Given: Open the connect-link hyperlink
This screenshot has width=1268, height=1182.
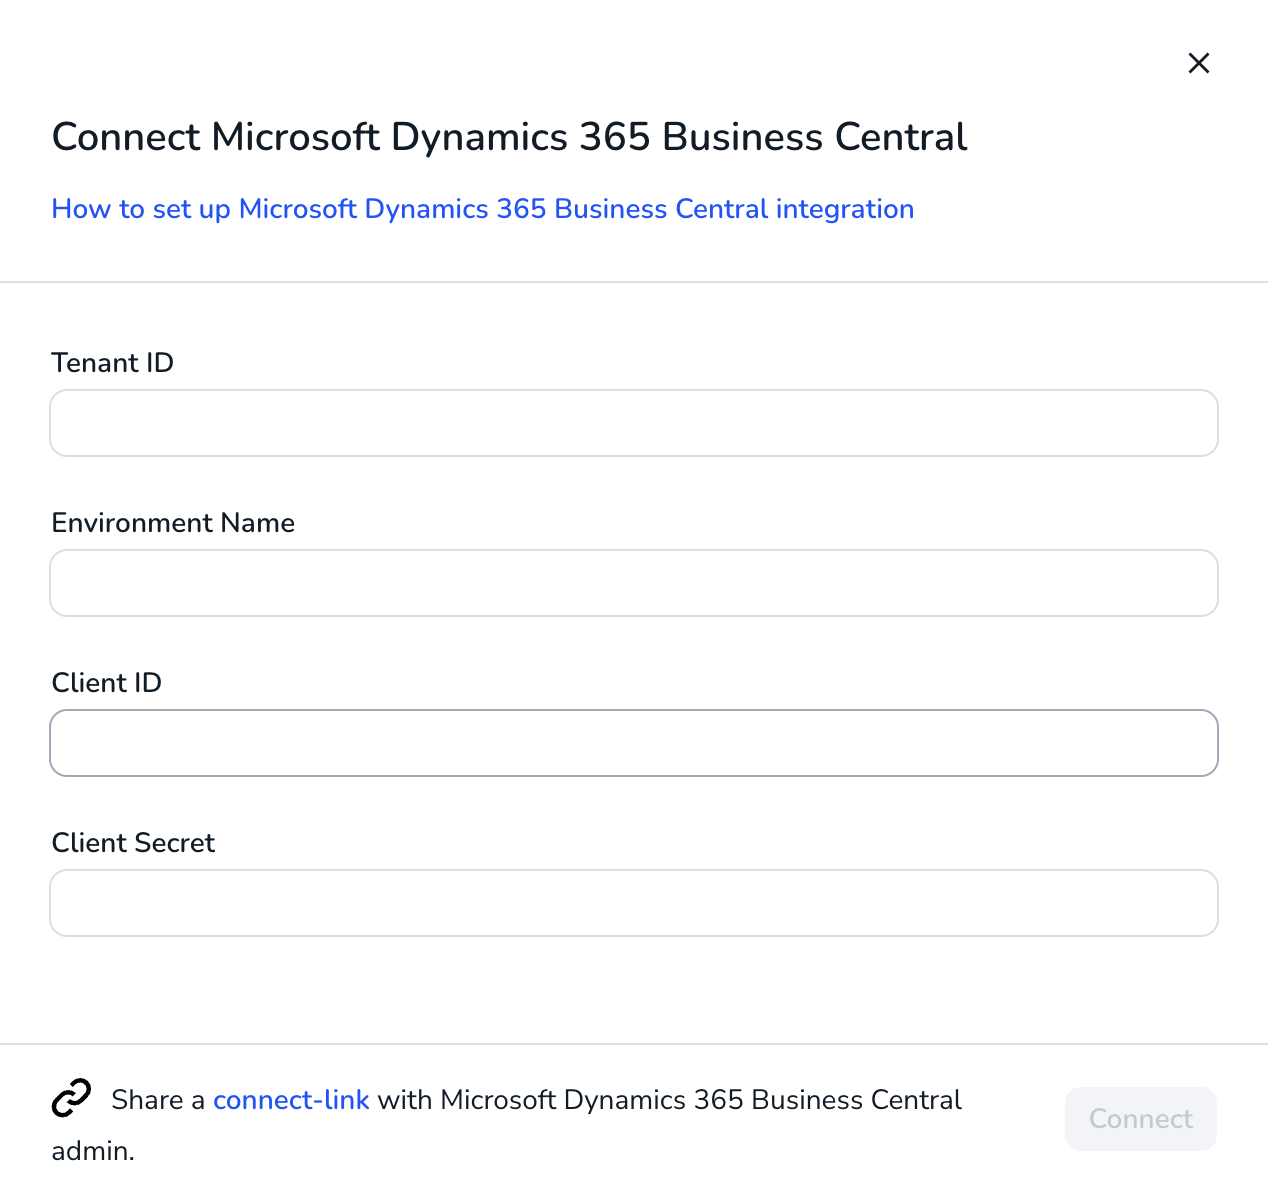Looking at the screenshot, I should pos(291,1100).
